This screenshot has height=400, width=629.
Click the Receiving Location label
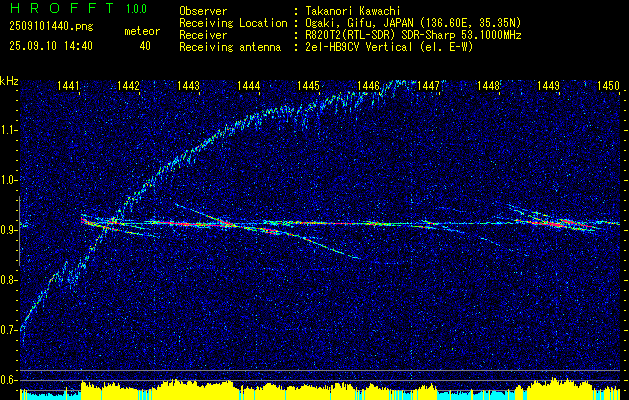pyautogui.click(x=233, y=23)
